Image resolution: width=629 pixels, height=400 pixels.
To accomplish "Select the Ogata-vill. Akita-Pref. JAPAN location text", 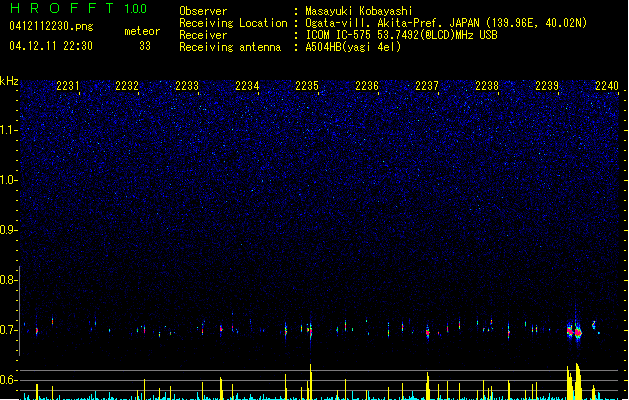I will (x=446, y=23).
